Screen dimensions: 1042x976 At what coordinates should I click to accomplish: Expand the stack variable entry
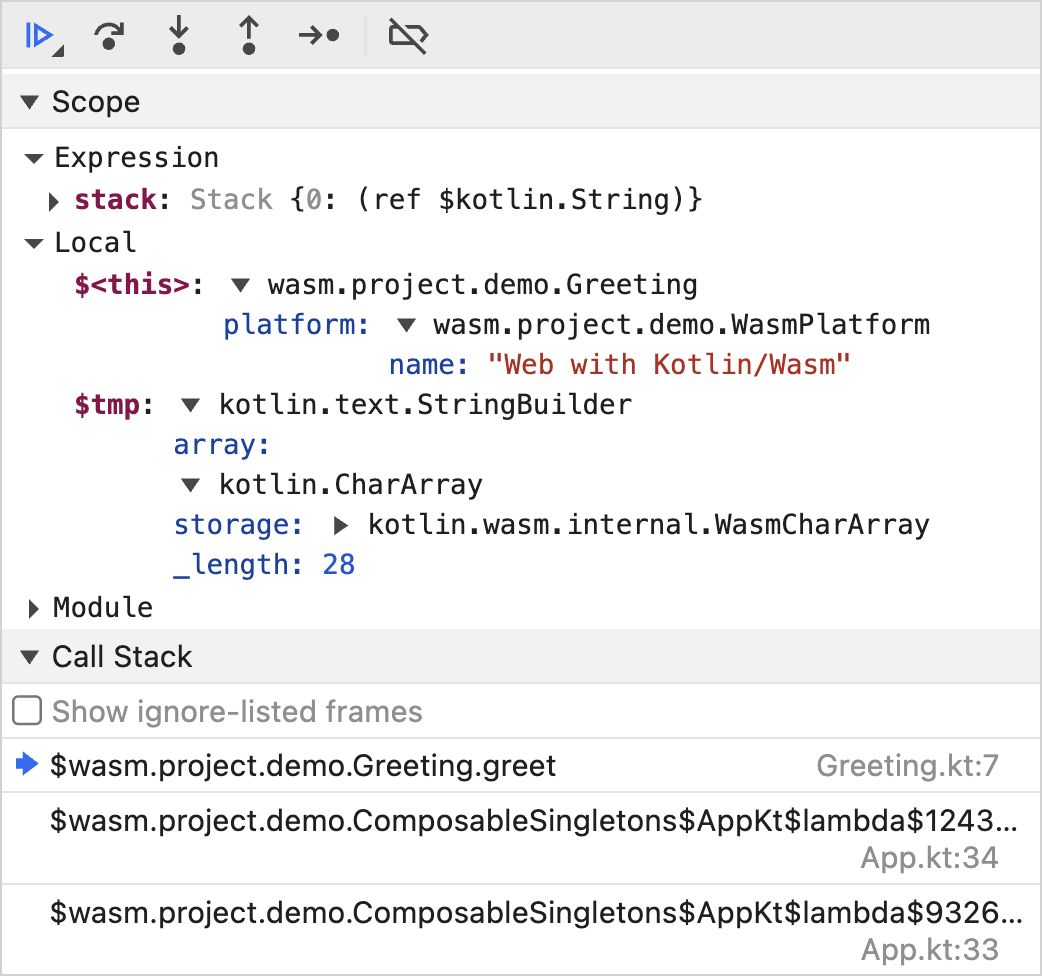tap(54, 201)
